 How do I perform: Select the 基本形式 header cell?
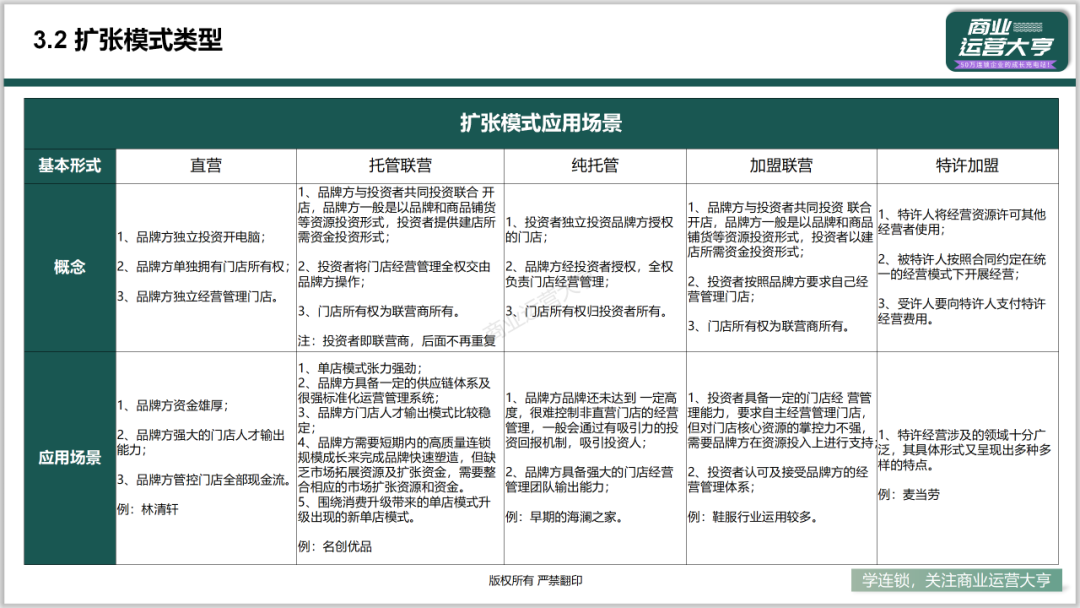70,166
